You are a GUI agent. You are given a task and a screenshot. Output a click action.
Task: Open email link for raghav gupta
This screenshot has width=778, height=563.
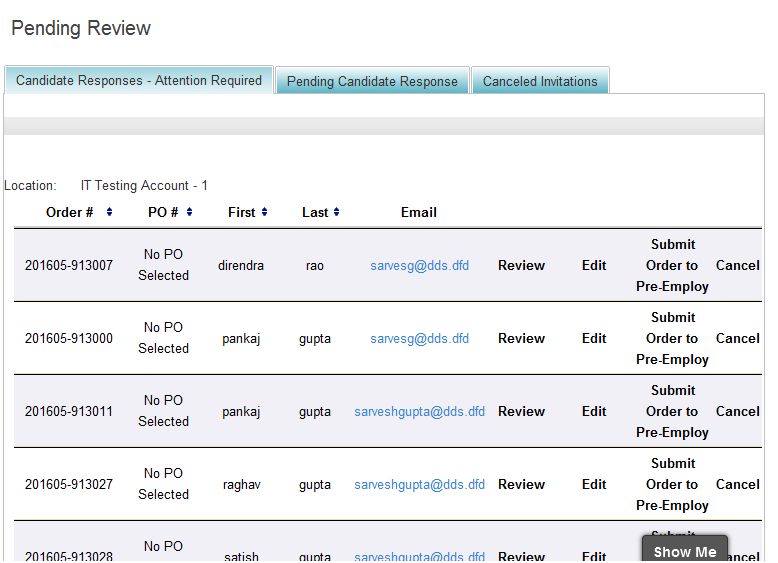pyautogui.click(x=419, y=485)
